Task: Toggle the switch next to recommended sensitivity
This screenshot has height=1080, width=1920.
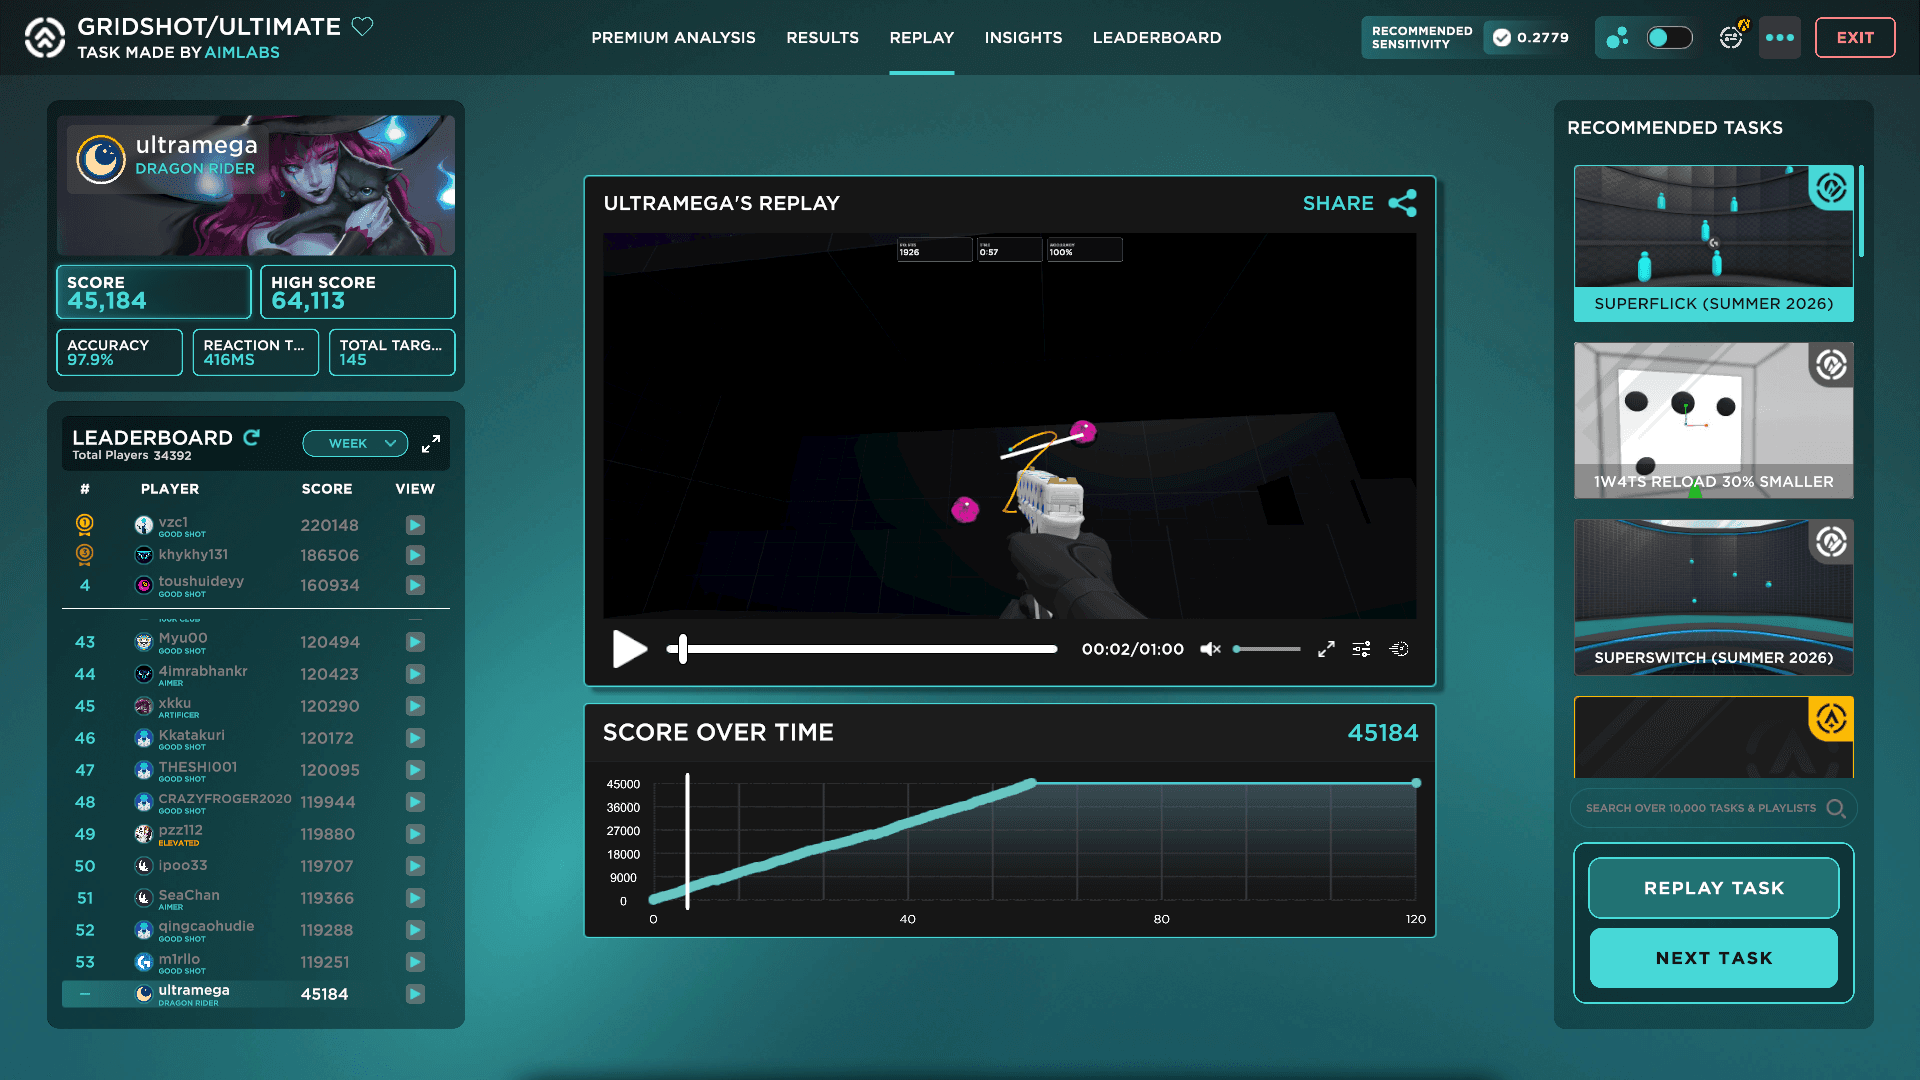Action: pyautogui.click(x=1669, y=38)
